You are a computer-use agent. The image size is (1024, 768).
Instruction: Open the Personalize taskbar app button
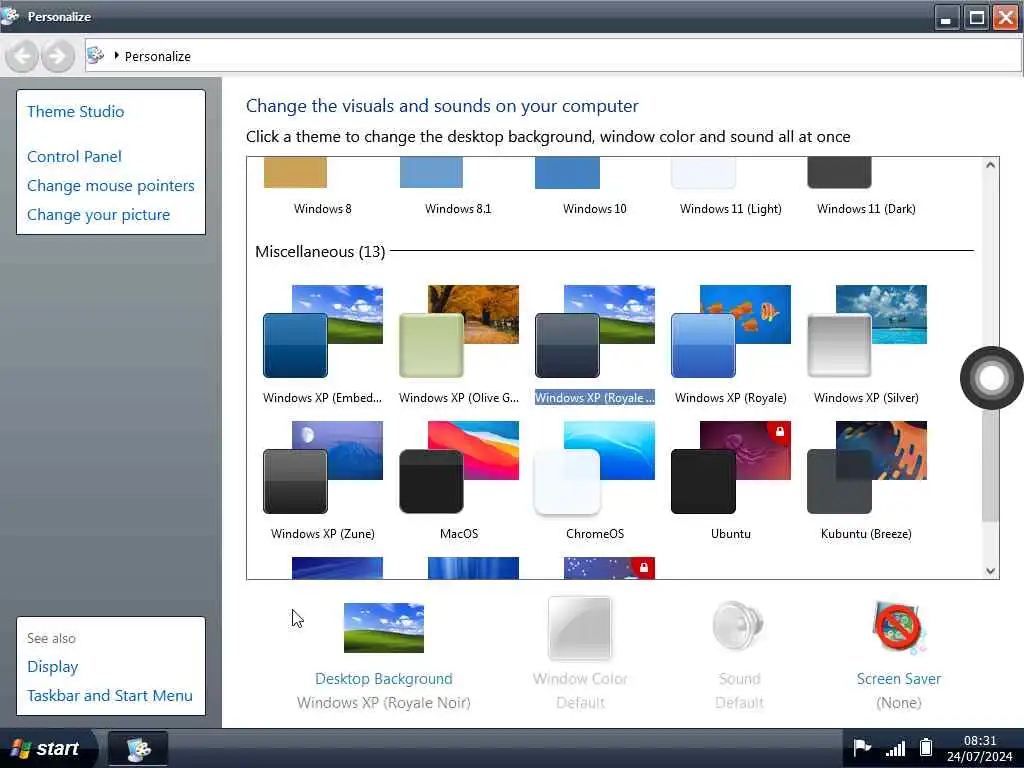pyautogui.click(x=138, y=748)
